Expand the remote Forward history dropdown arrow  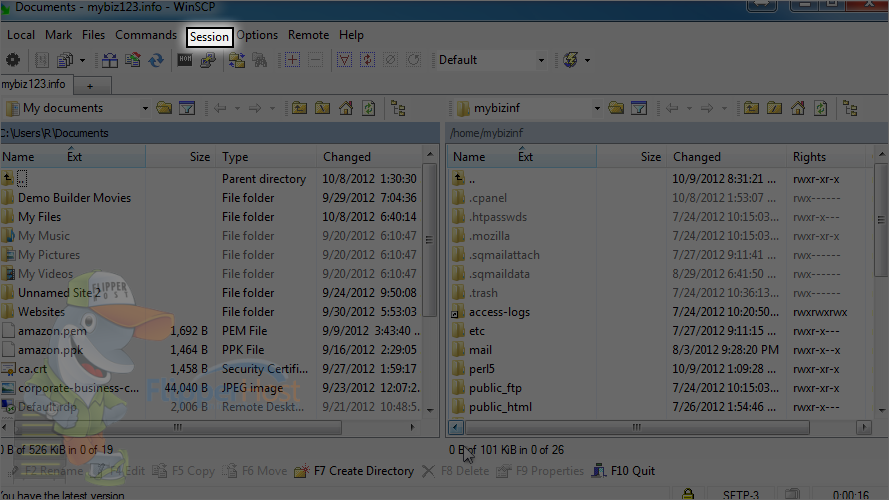click(724, 108)
